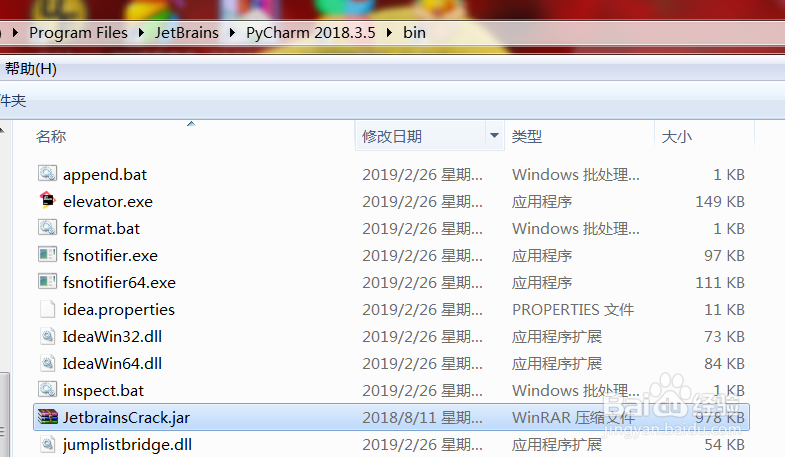Click the idea.properties blank file icon
785x457 pixels.
click(x=48, y=309)
